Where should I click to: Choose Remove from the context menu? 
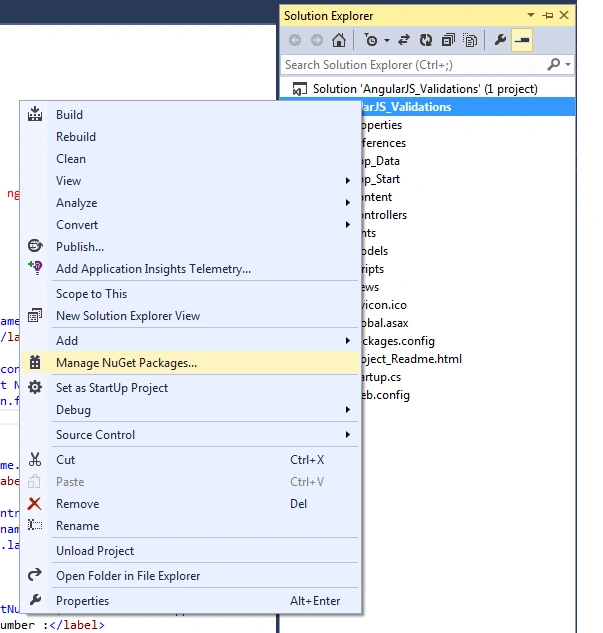(x=191, y=504)
